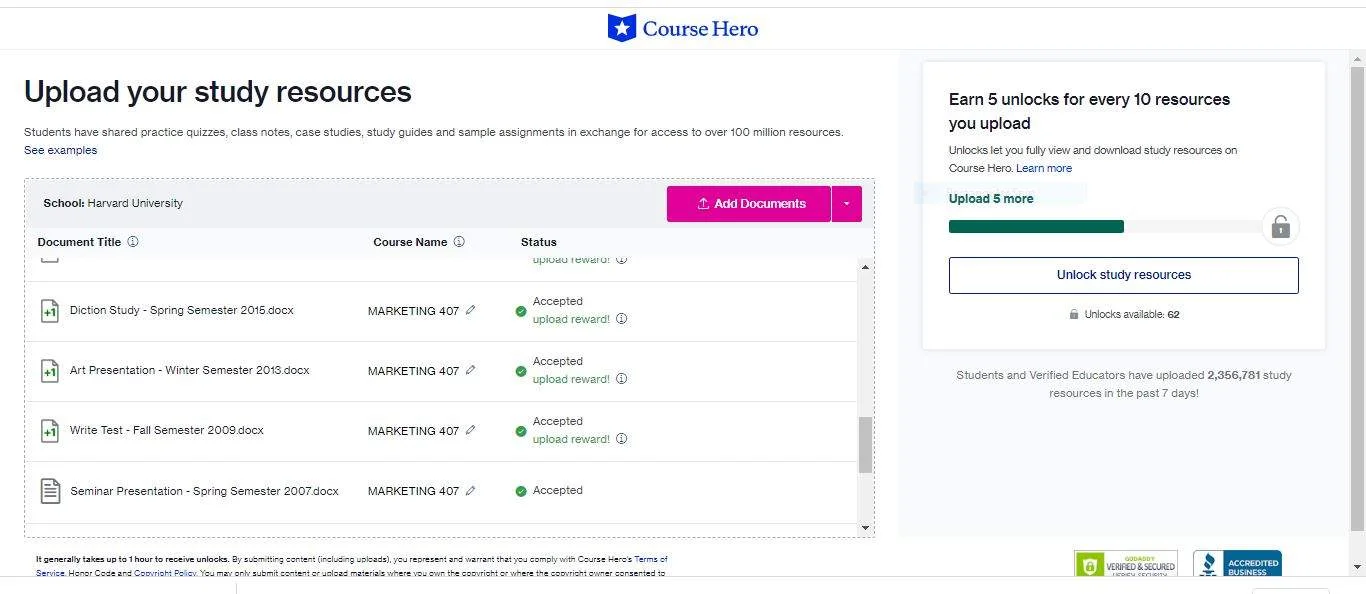Expand the Add Documents dropdown arrow
The width and height of the screenshot is (1366, 594).
point(847,204)
